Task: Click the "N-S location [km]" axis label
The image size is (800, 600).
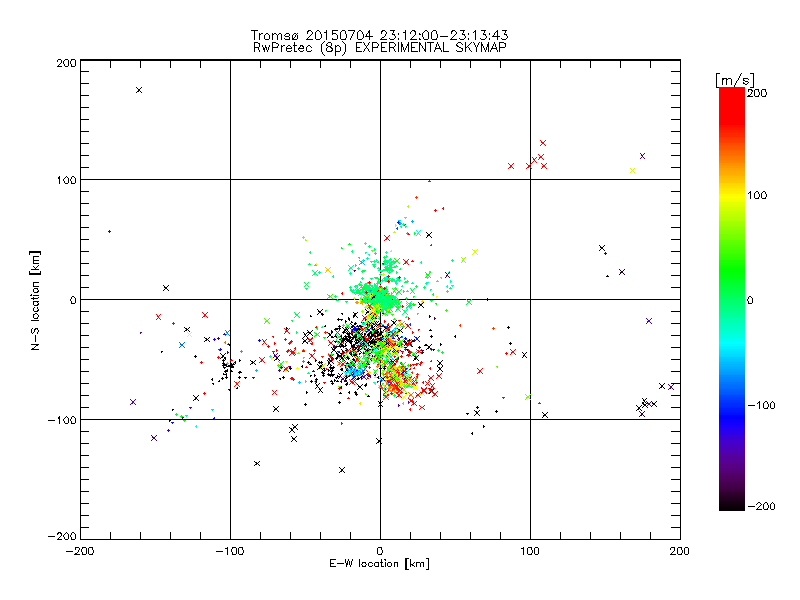Action: [35, 301]
